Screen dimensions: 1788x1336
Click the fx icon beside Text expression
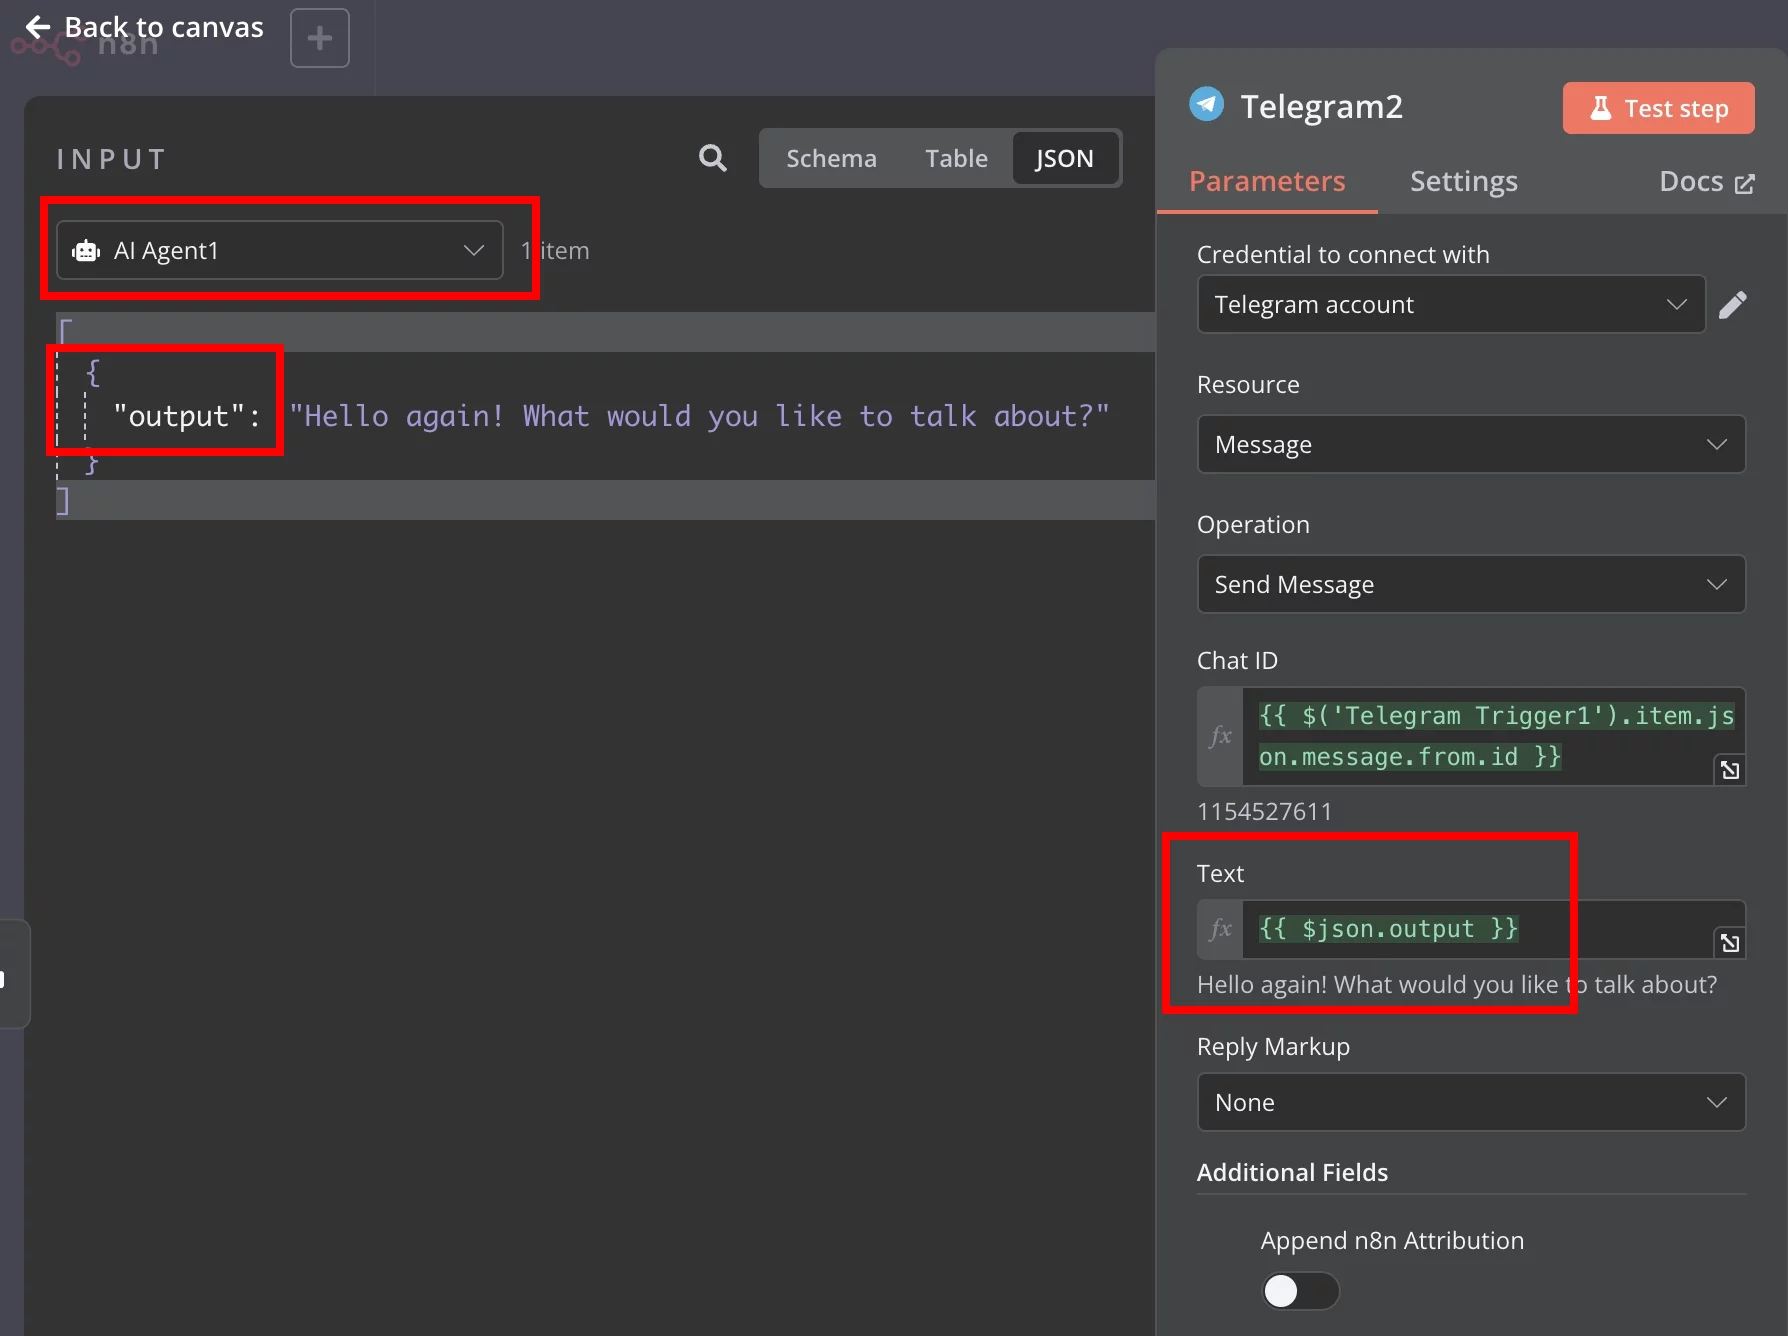pos(1221,929)
